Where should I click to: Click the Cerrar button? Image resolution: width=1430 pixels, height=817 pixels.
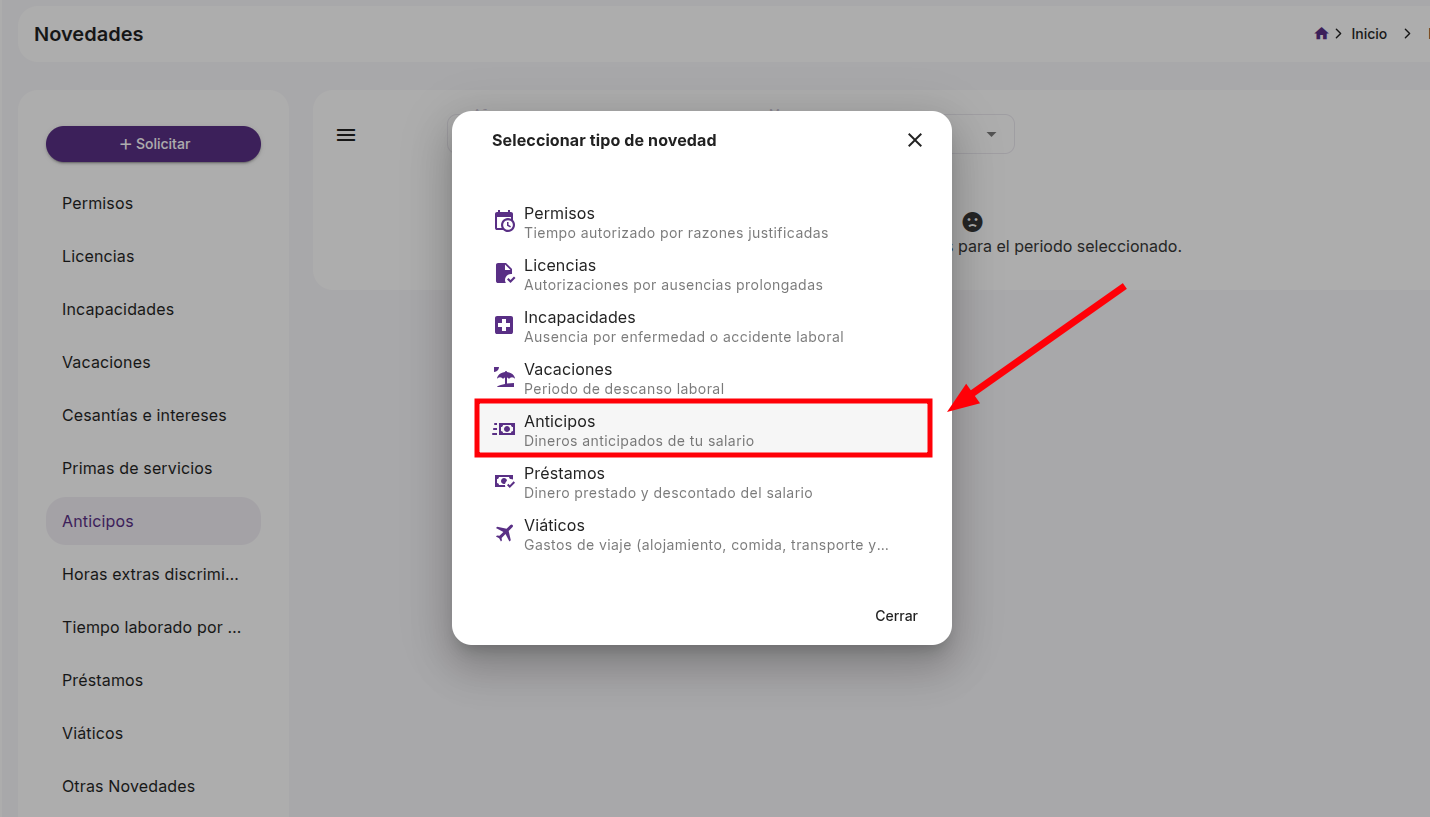pyautogui.click(x=896, y=616)
